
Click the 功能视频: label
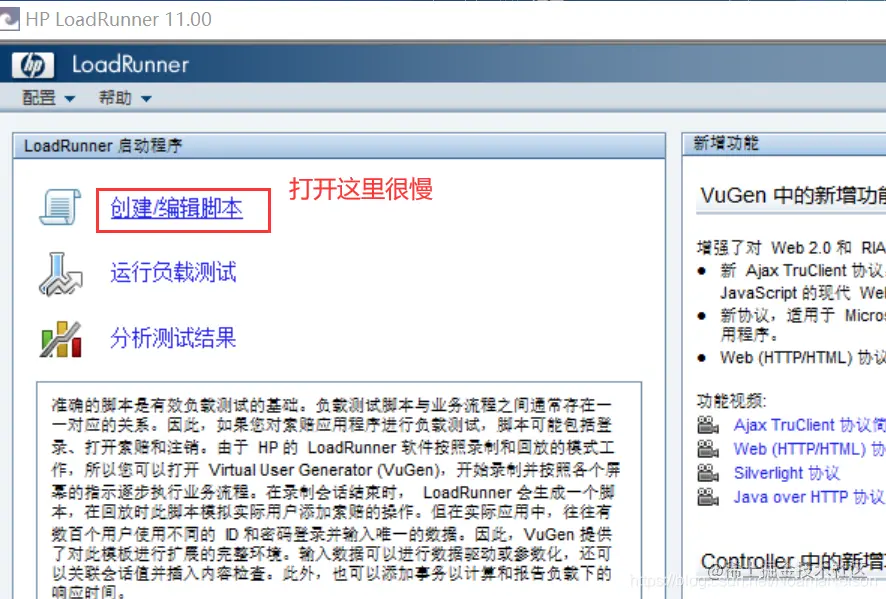click(x=732, y=401)
